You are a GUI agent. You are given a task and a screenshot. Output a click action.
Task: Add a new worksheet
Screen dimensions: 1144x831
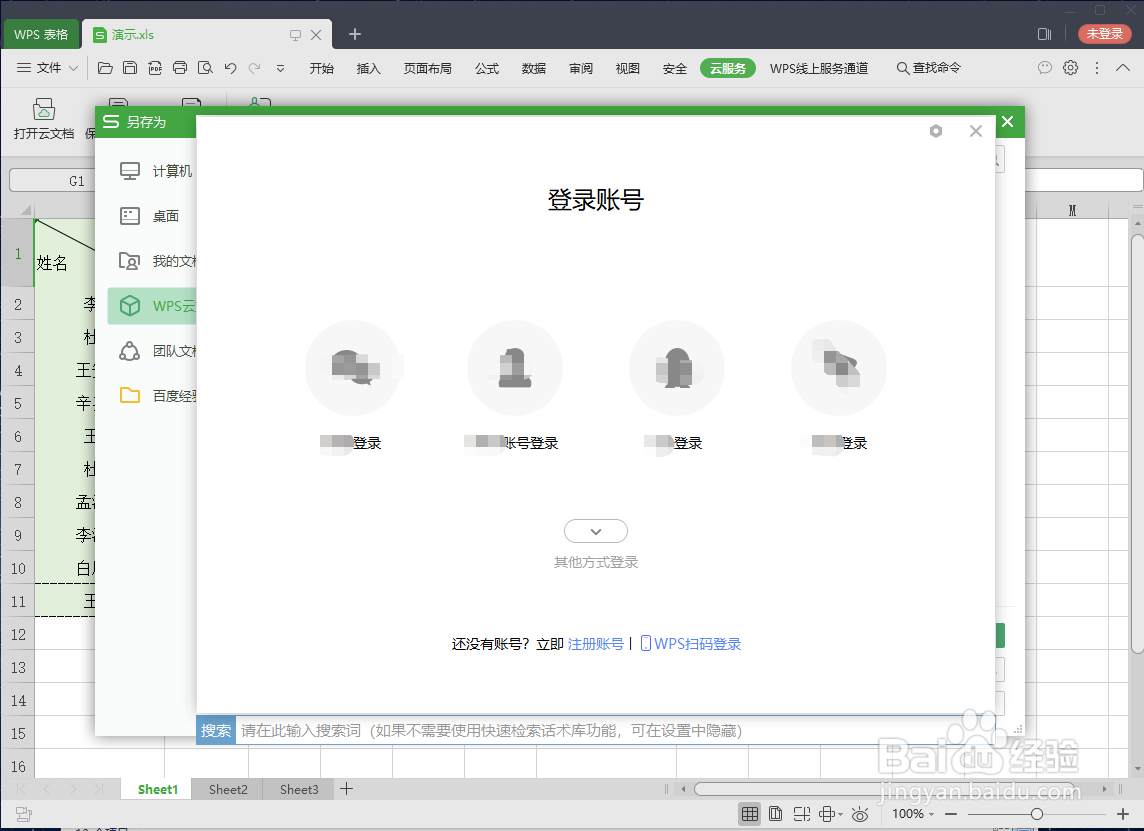pos(347,789)
